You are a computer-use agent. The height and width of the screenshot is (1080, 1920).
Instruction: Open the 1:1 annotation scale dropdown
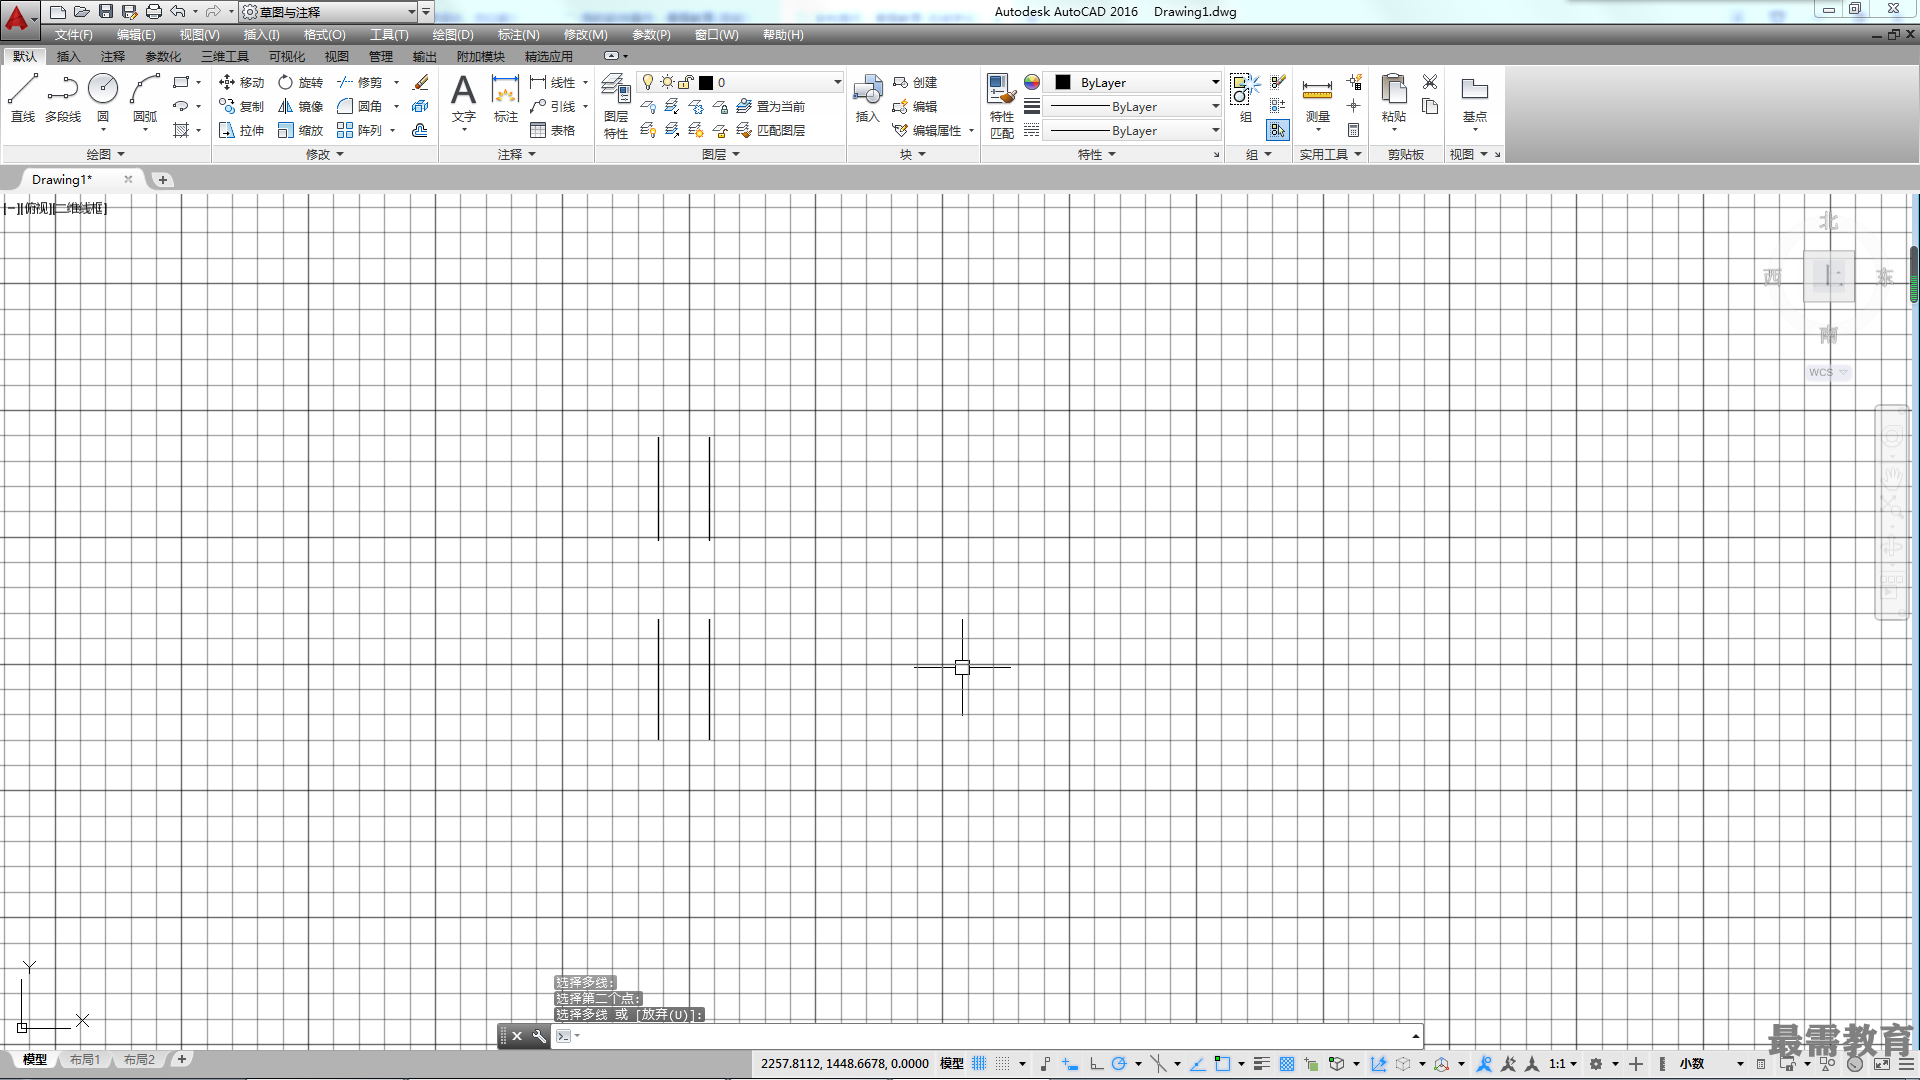1563,1063
